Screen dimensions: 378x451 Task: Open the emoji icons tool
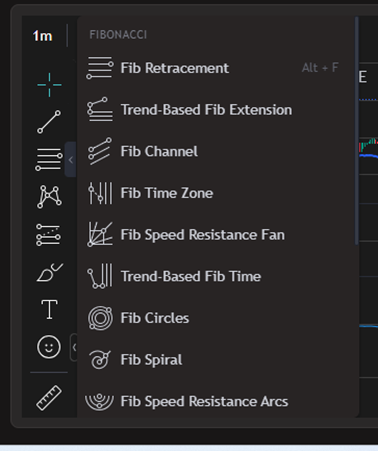pos(49,347)
